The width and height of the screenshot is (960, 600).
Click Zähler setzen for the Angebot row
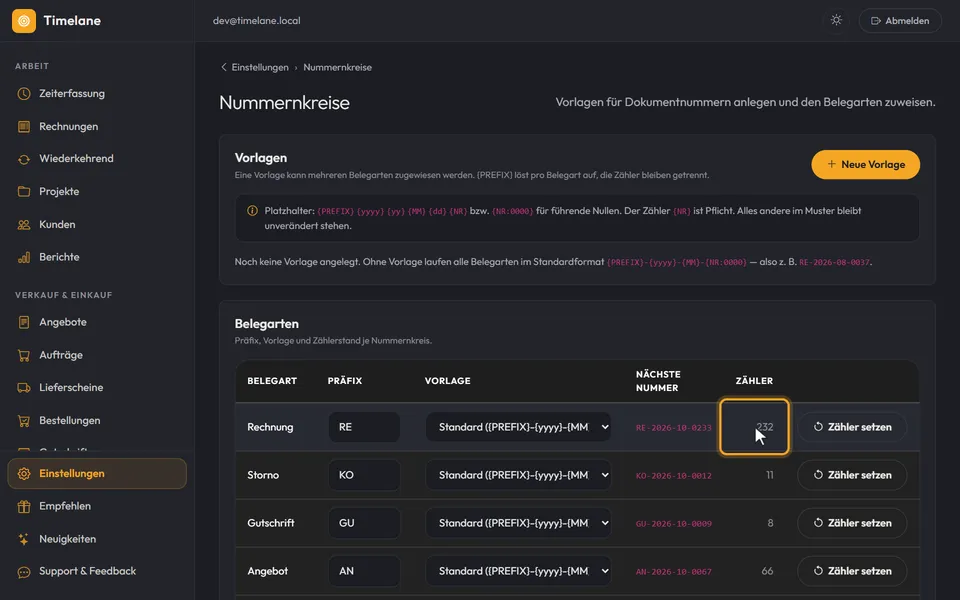point(852,571)
